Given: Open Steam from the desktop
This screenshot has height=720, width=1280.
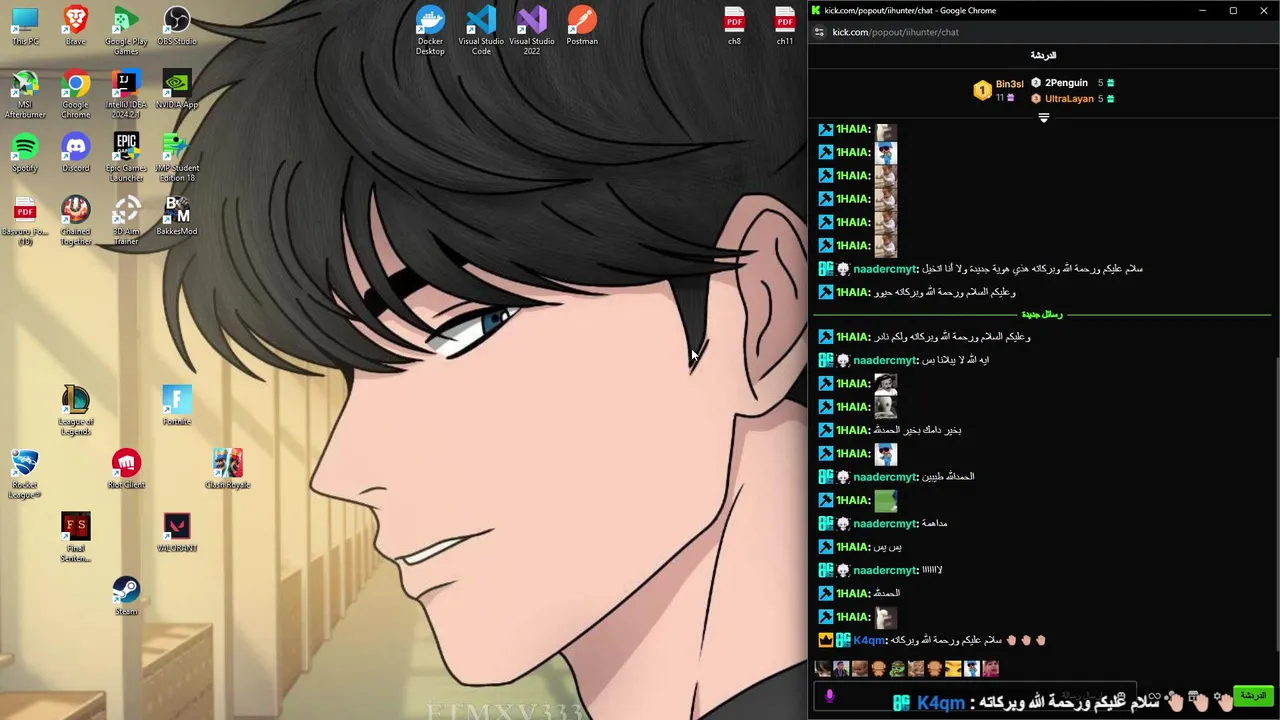Looking at the screenshot, I should (x=126, y=596).
